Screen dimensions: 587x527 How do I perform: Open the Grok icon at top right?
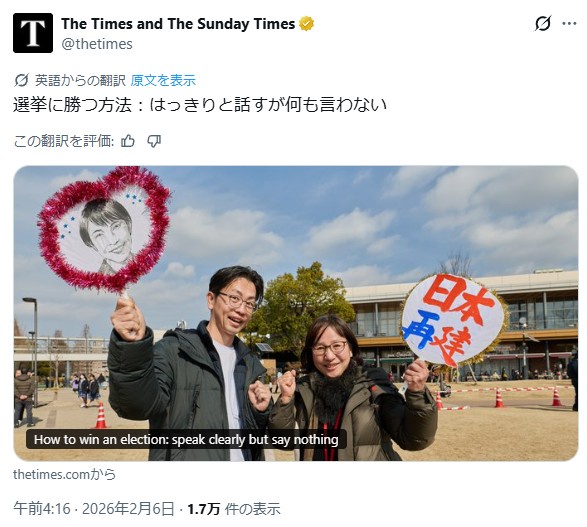pyautogui.click(x=543, y=24)
